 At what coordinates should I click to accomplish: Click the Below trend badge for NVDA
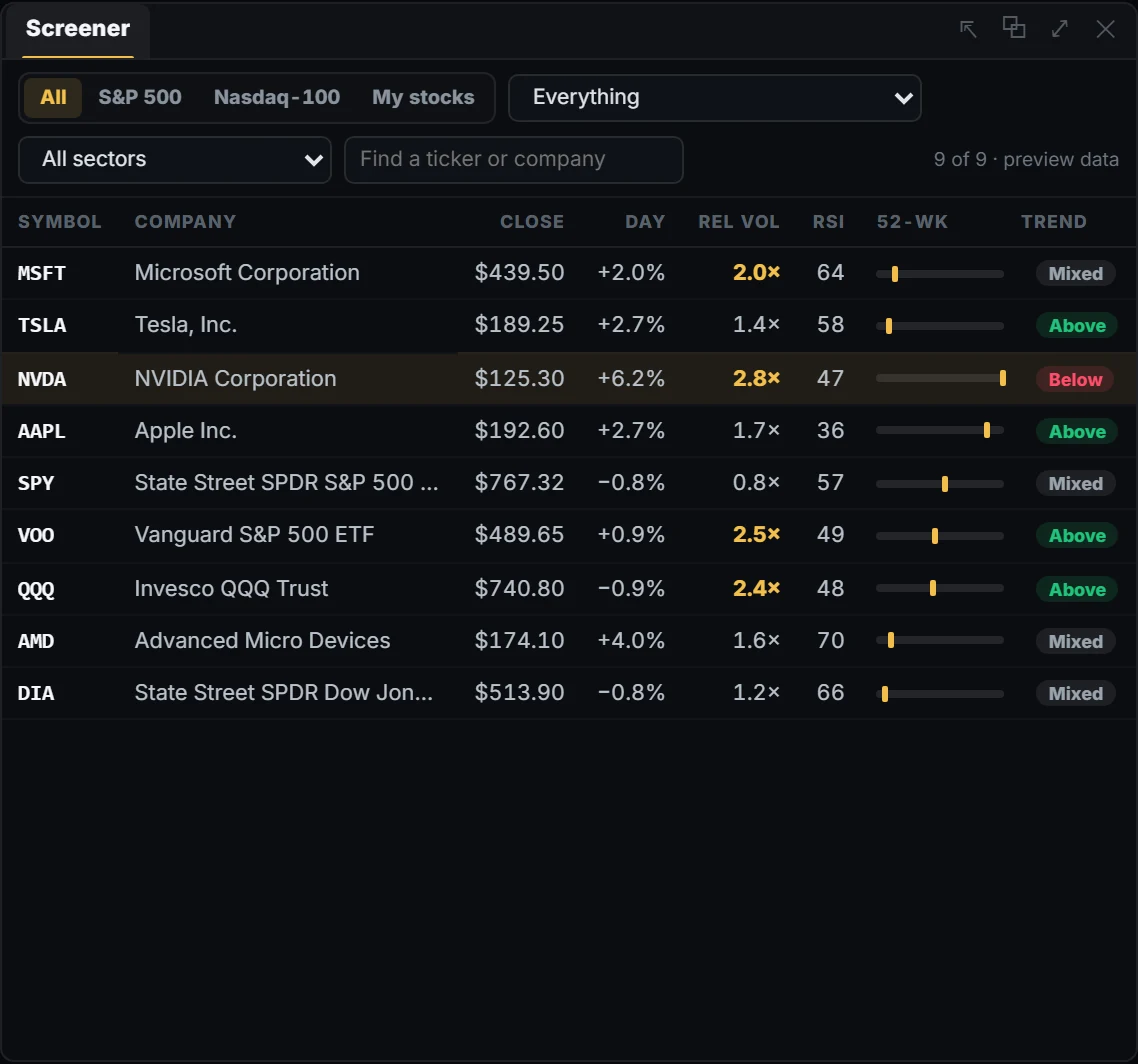(x=1076, y=380)
